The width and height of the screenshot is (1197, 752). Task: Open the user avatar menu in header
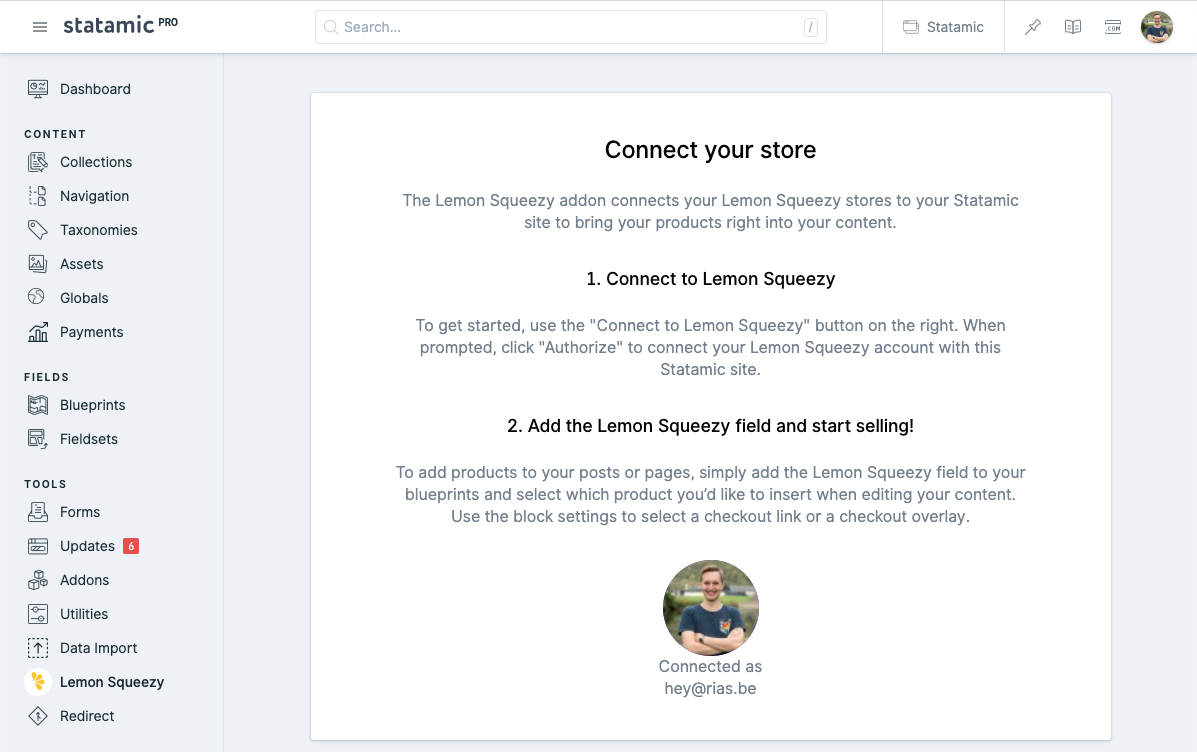[1157, 27]
